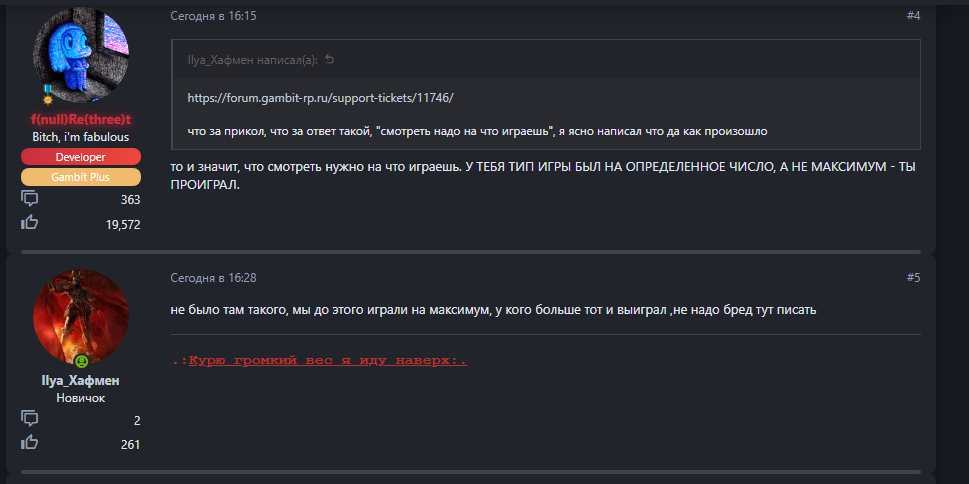The height and width of the screenshot is (484, 969).
Task: Click the messages icon under Ilya_Хафмен
Action: coord(30,419)
